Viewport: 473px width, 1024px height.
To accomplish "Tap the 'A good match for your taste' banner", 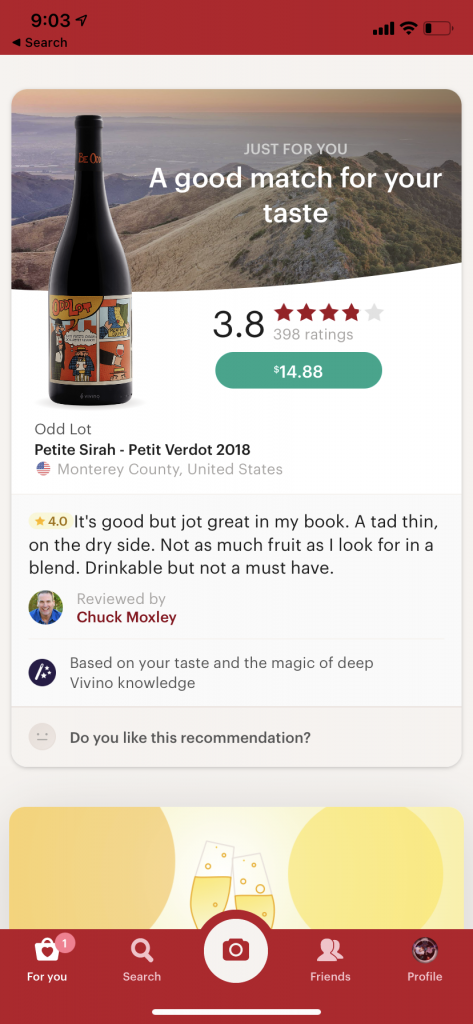I will [295, 195].
